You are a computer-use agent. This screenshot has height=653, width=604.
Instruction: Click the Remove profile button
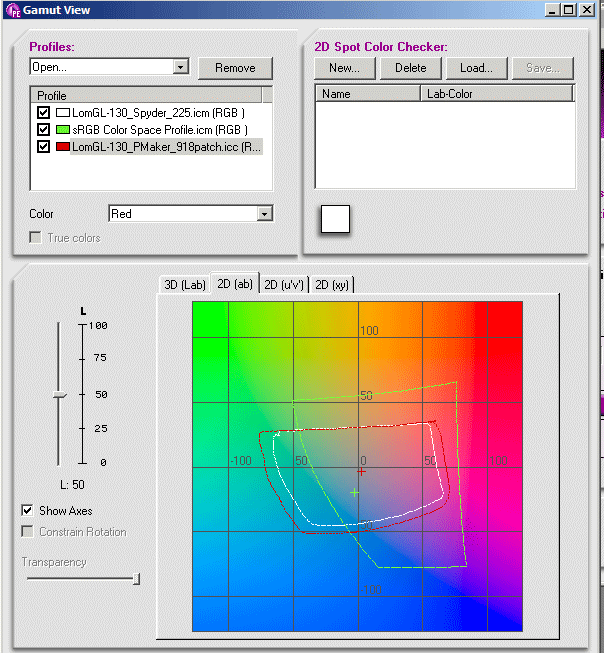point(235,68)
